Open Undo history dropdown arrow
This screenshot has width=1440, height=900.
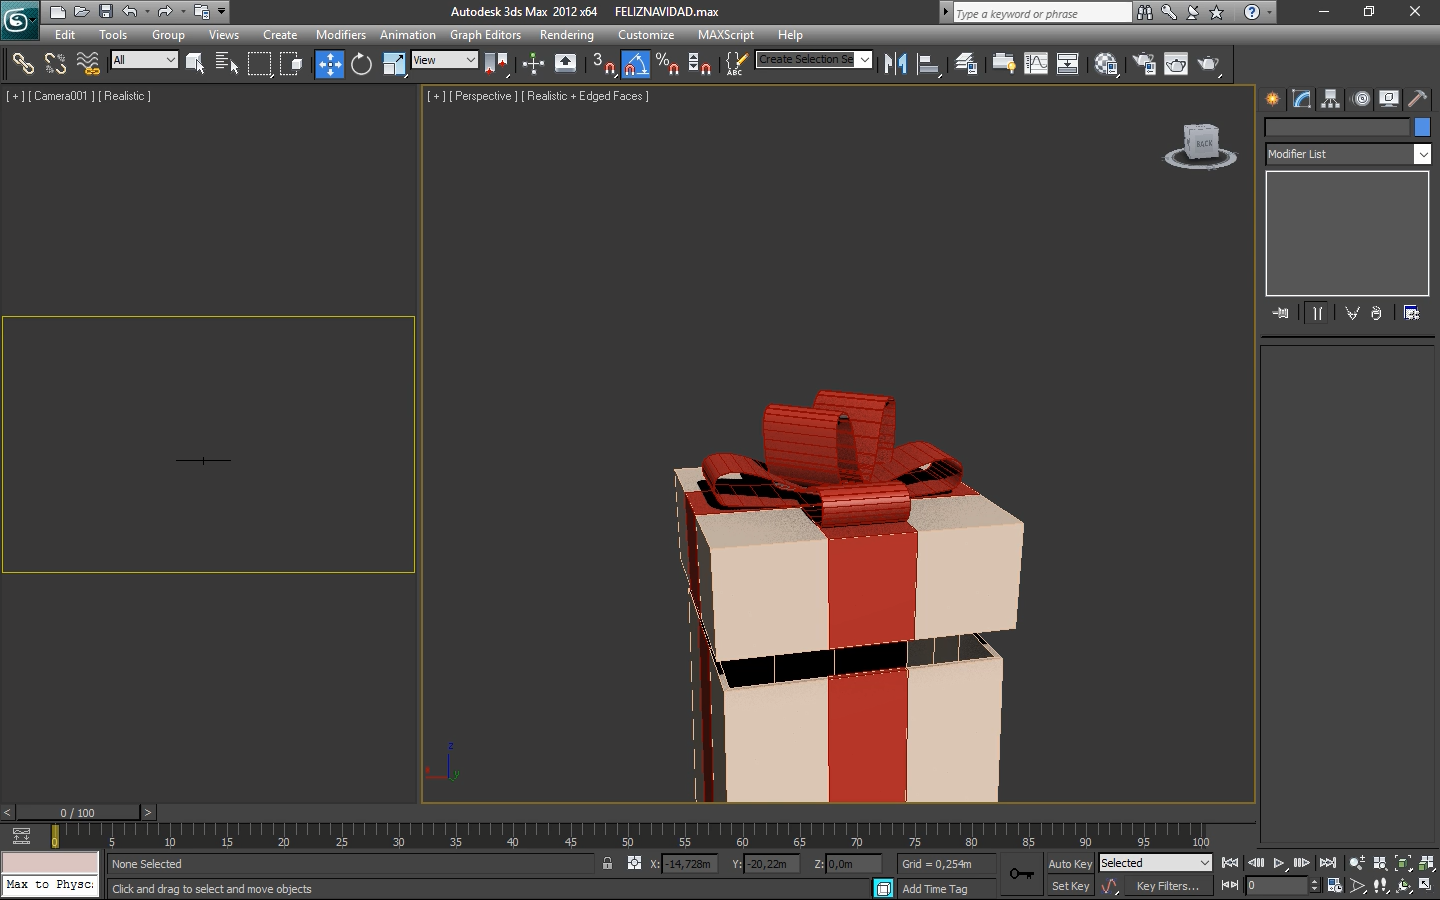pos(147,12)
